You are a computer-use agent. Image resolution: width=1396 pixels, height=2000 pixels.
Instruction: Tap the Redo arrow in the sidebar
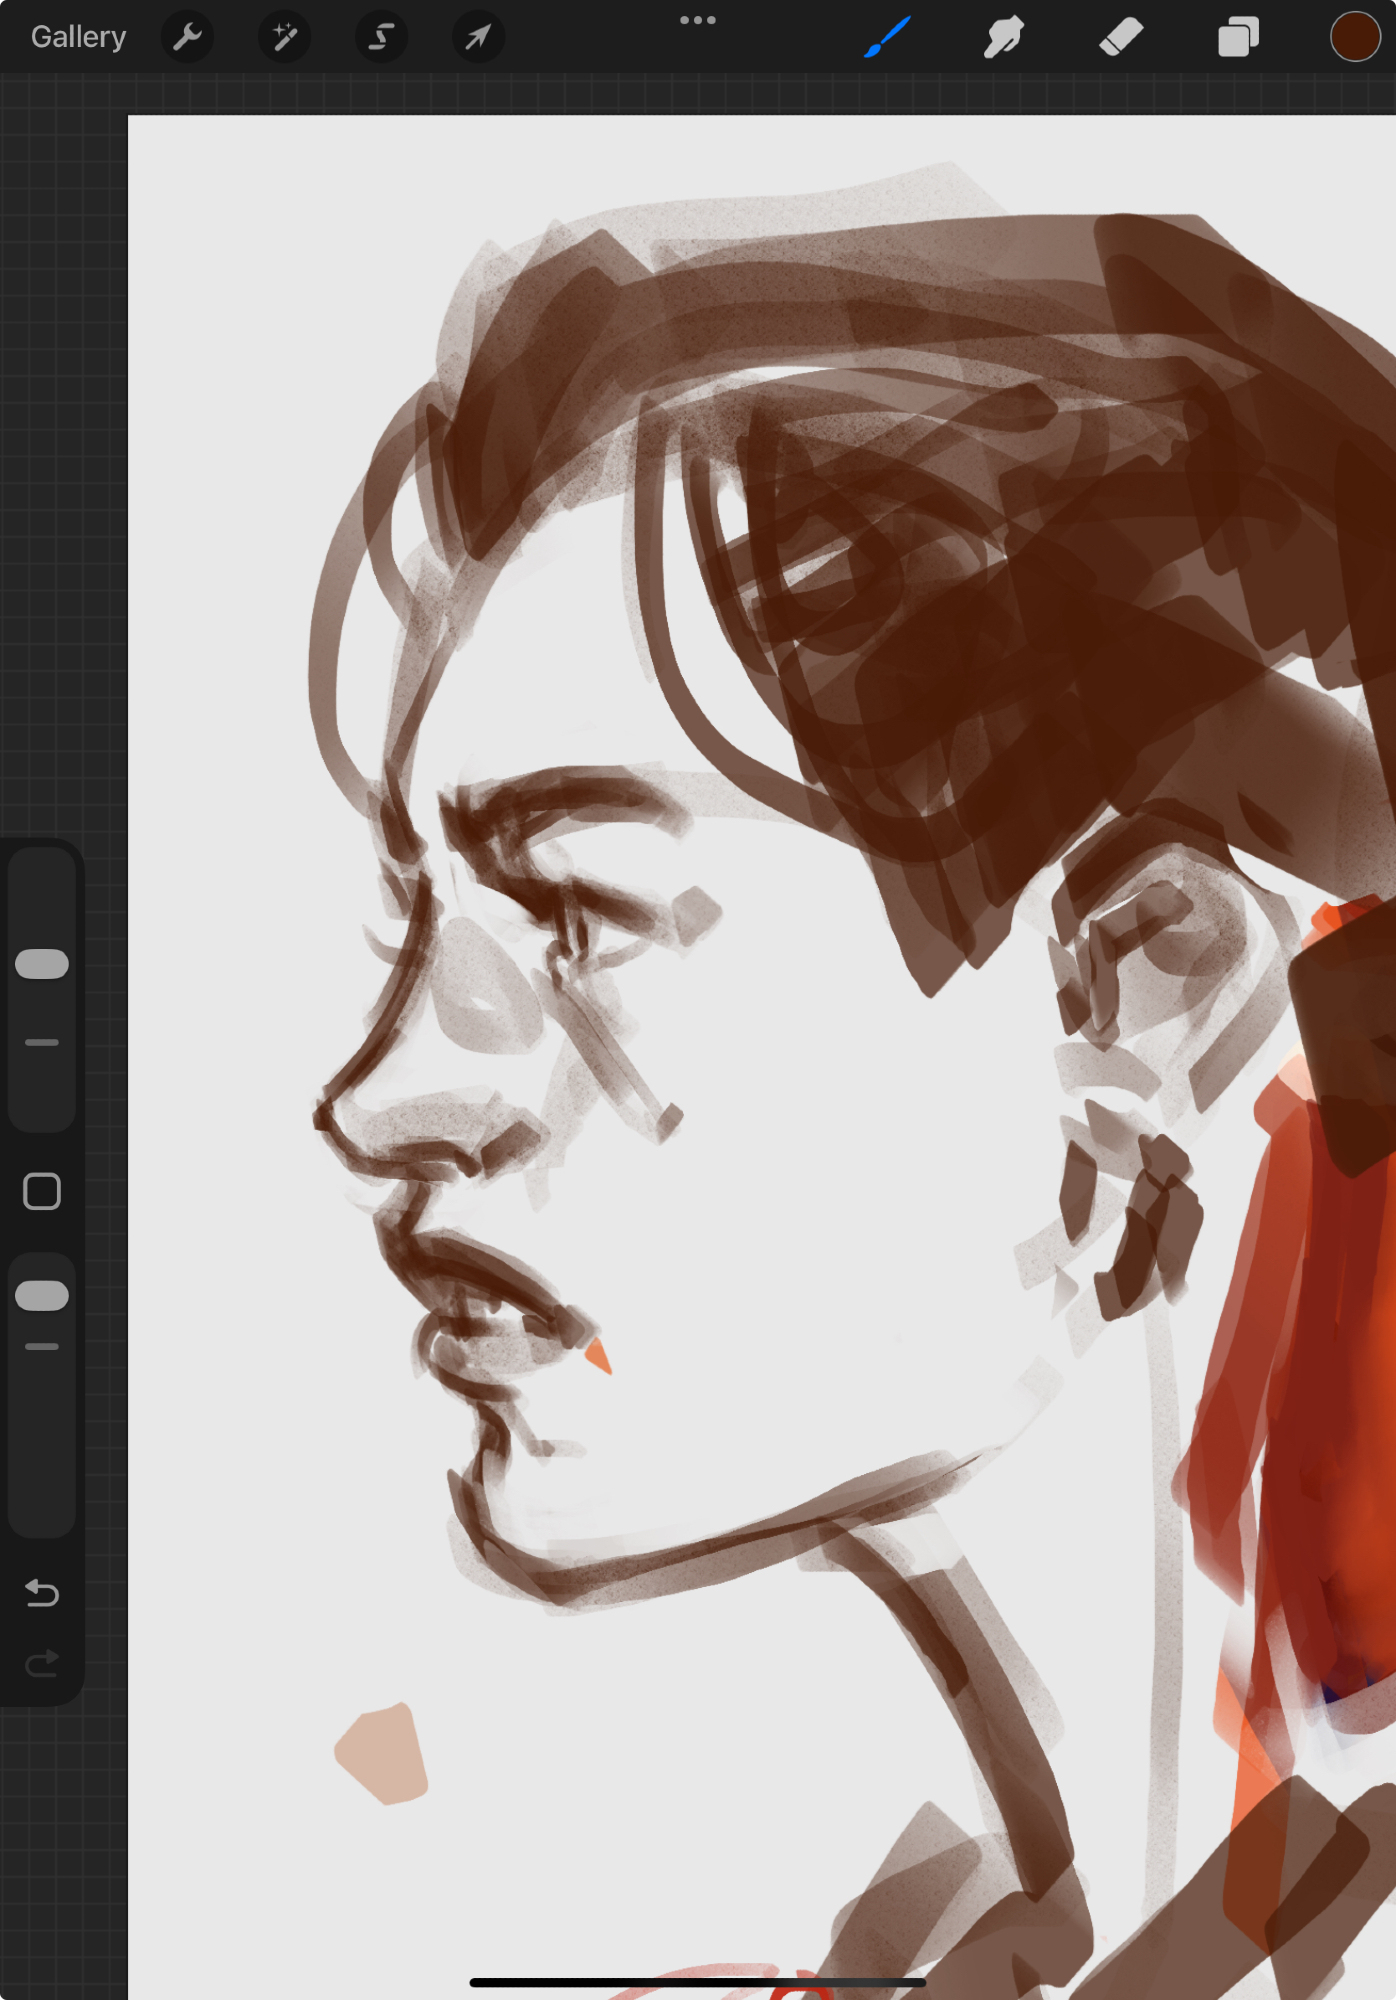tap(42, 1663)
